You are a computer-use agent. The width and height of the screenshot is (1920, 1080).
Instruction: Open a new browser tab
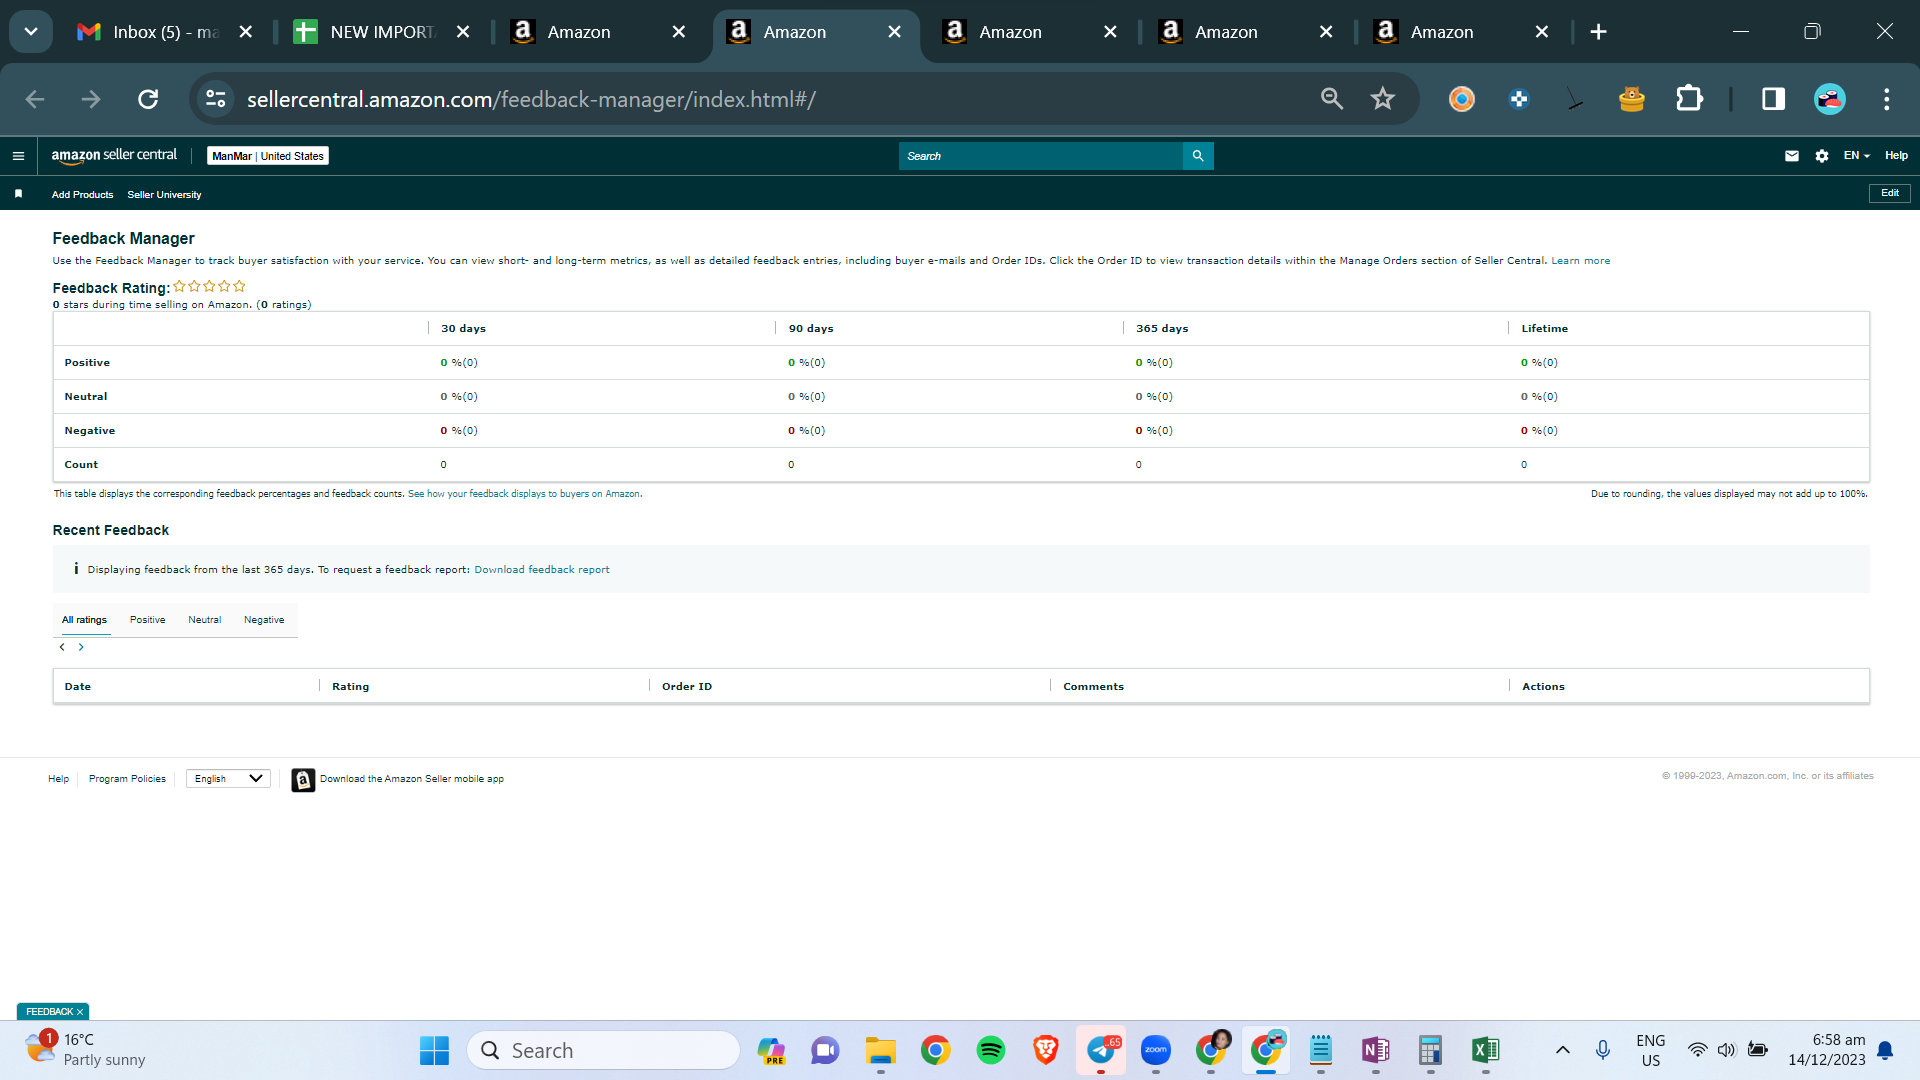pos(1598,32)
